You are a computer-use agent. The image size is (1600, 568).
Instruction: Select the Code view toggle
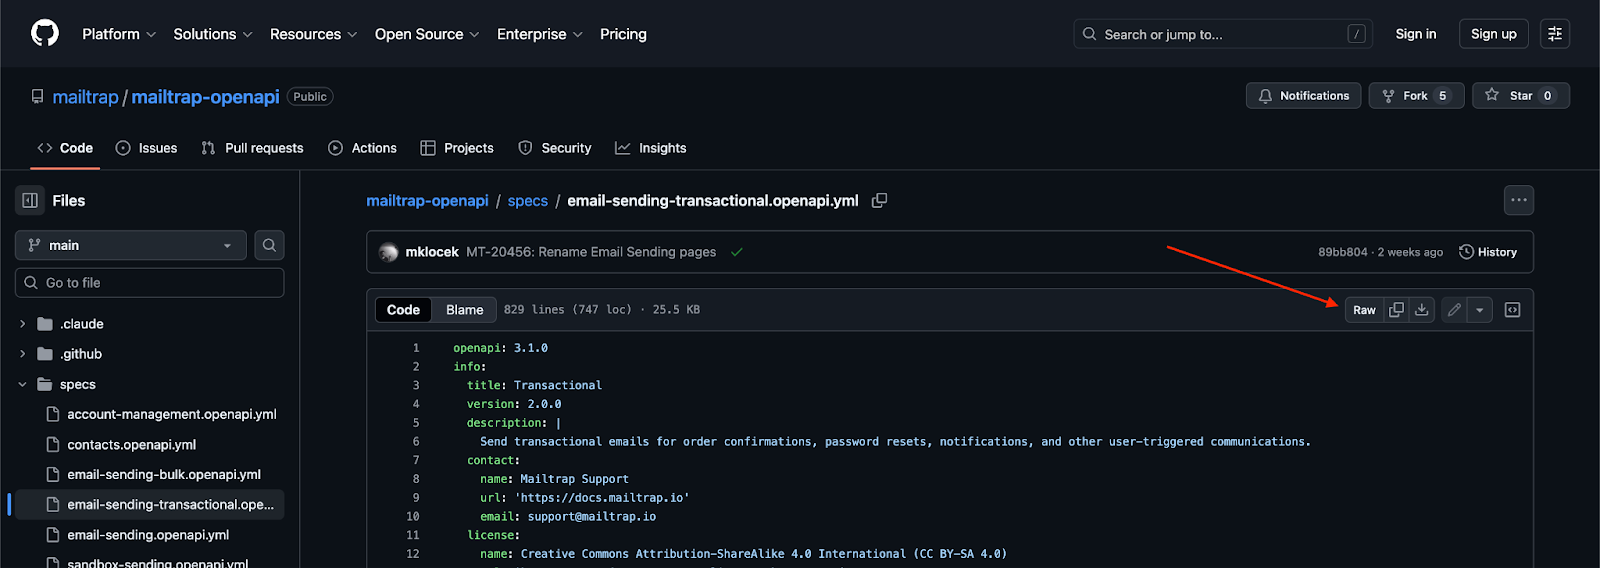403,310
